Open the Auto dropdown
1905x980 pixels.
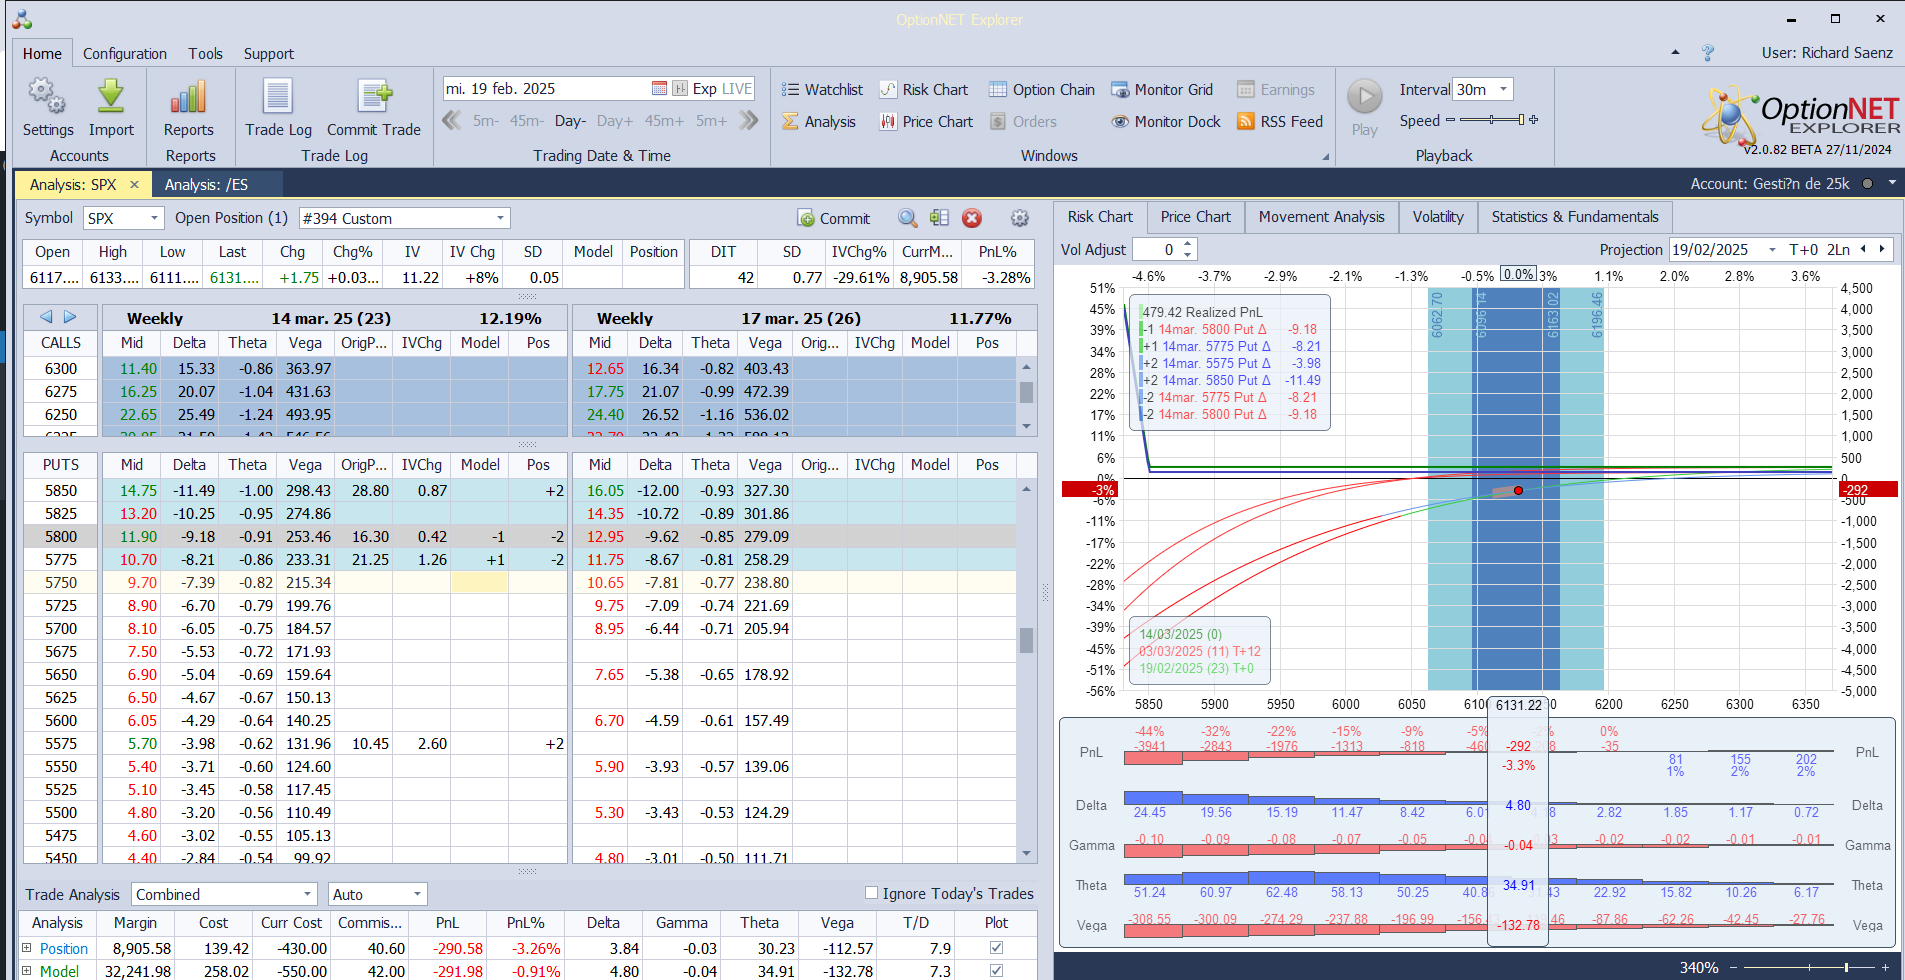pos(417,894)
